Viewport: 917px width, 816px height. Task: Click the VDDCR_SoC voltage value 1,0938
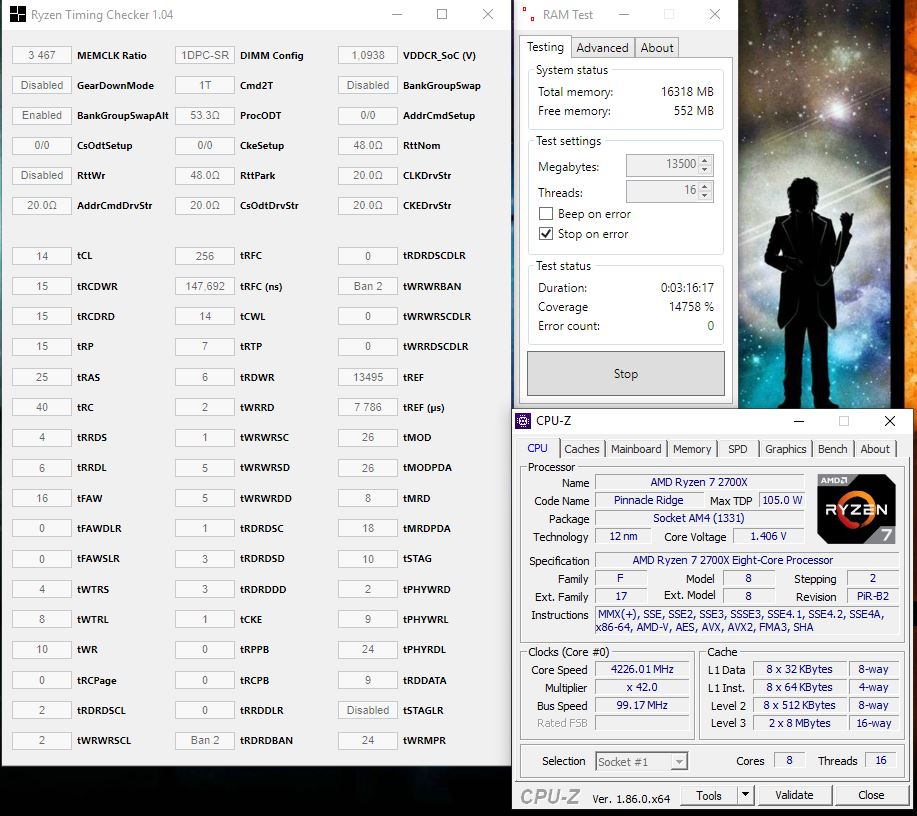368,55
